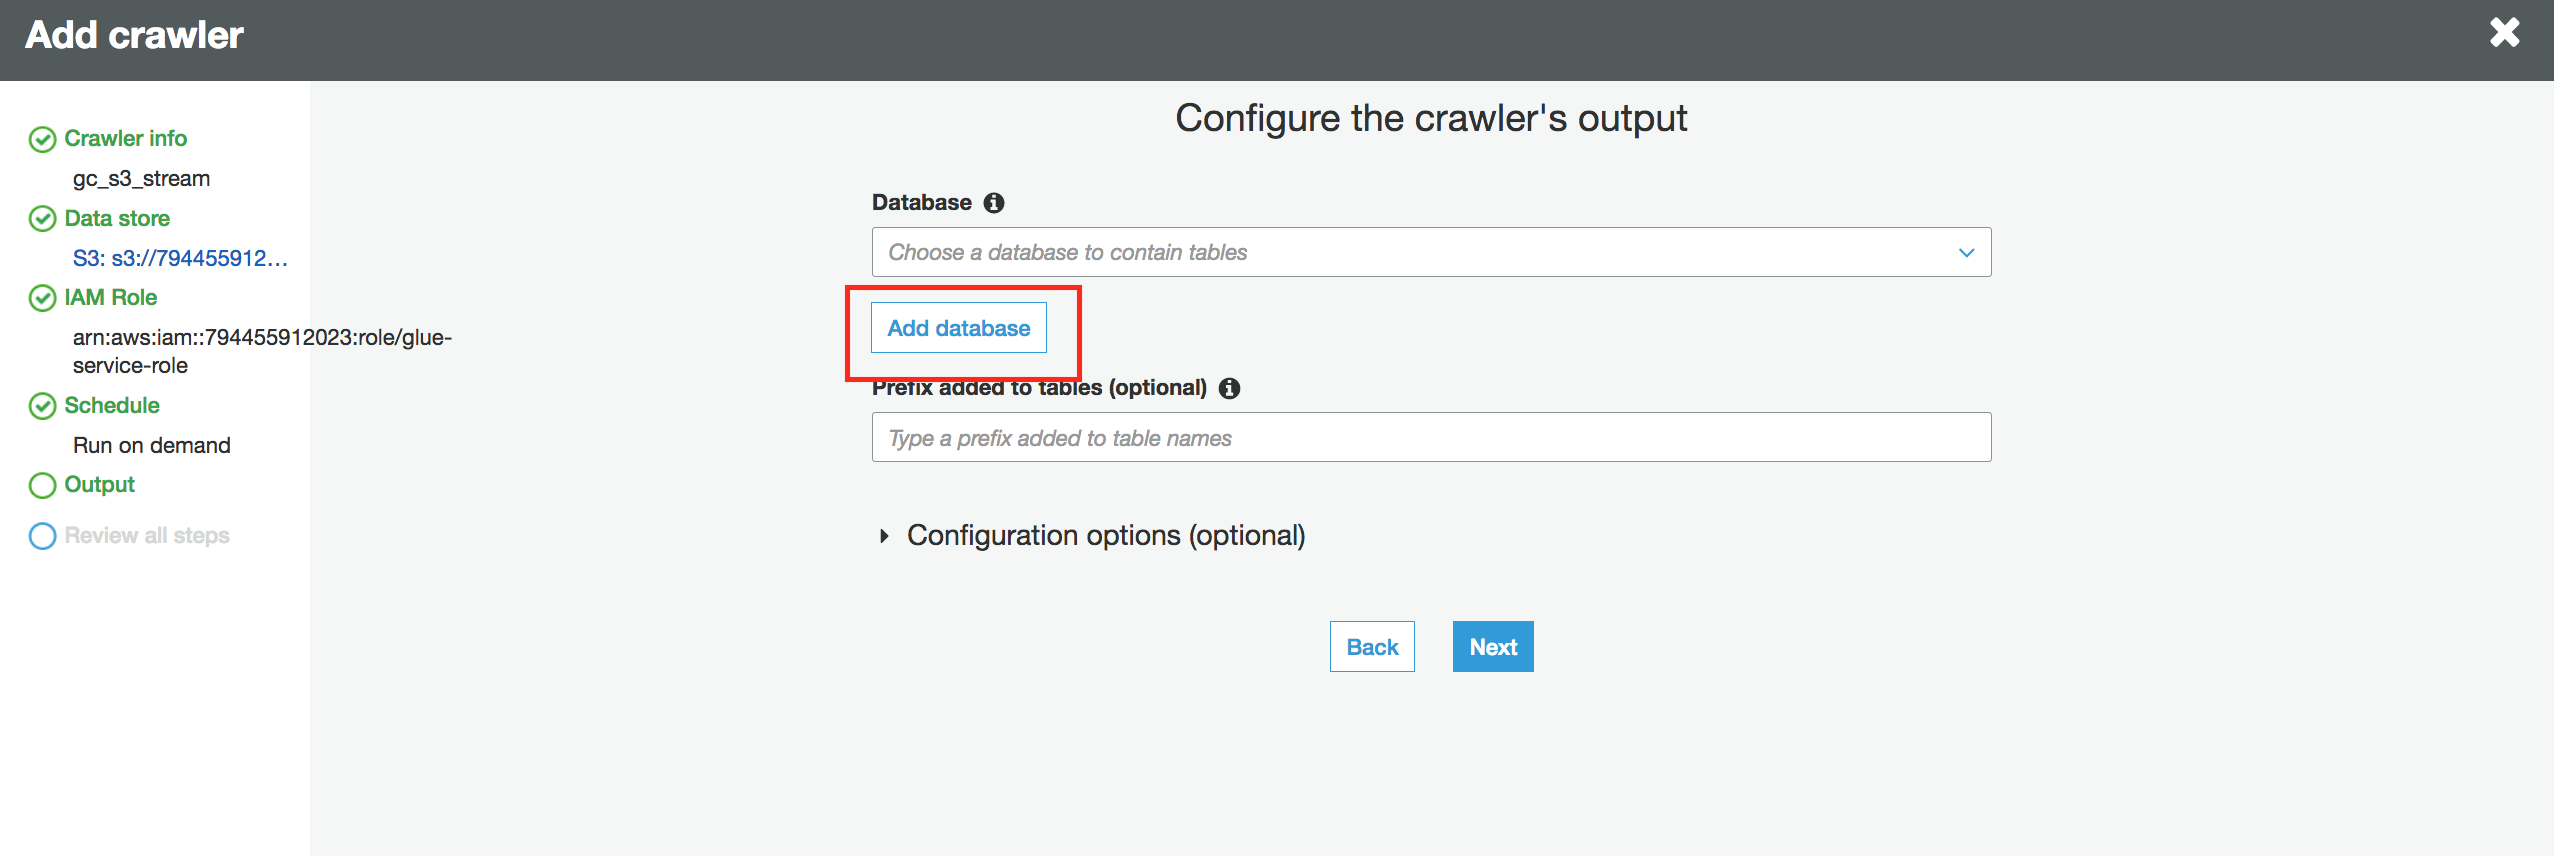Click the Prefix added to tables info icon
The height and width of the screenshot is (856, 2554).
(x=1229, y=388)
